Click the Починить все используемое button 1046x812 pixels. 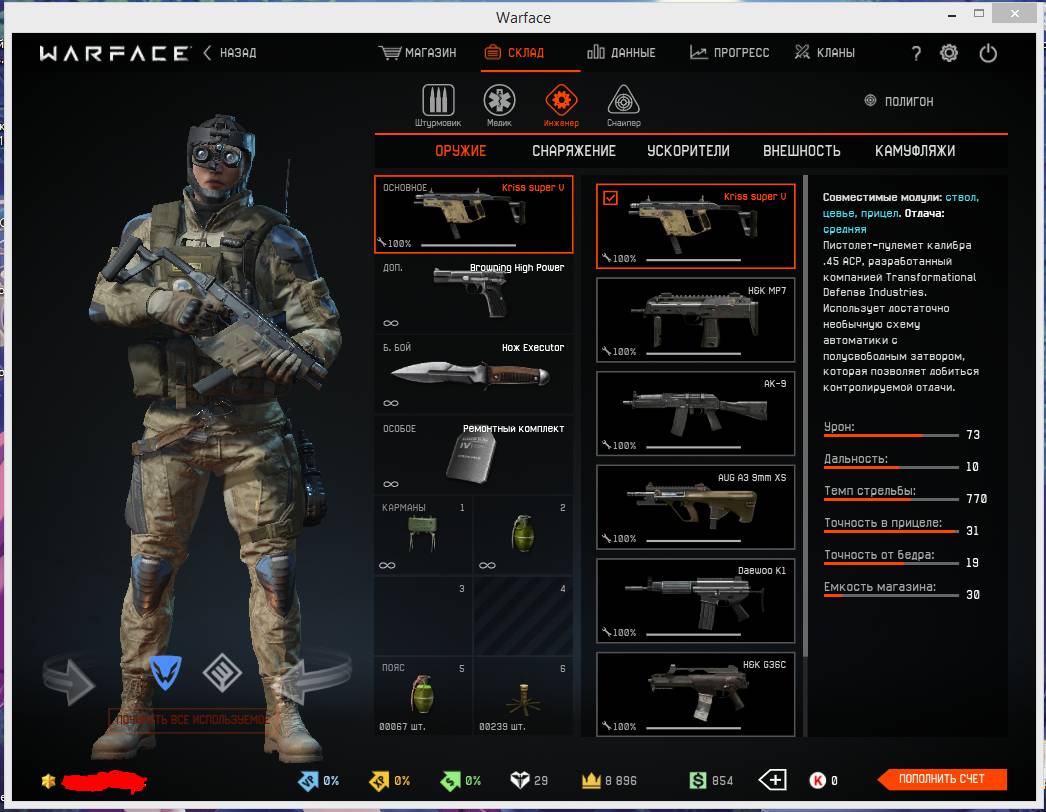[191, 719]
